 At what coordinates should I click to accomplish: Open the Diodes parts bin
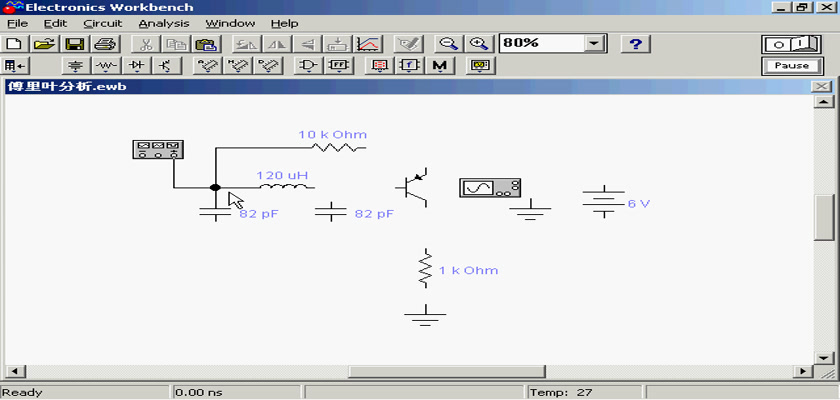coord(137,66)
